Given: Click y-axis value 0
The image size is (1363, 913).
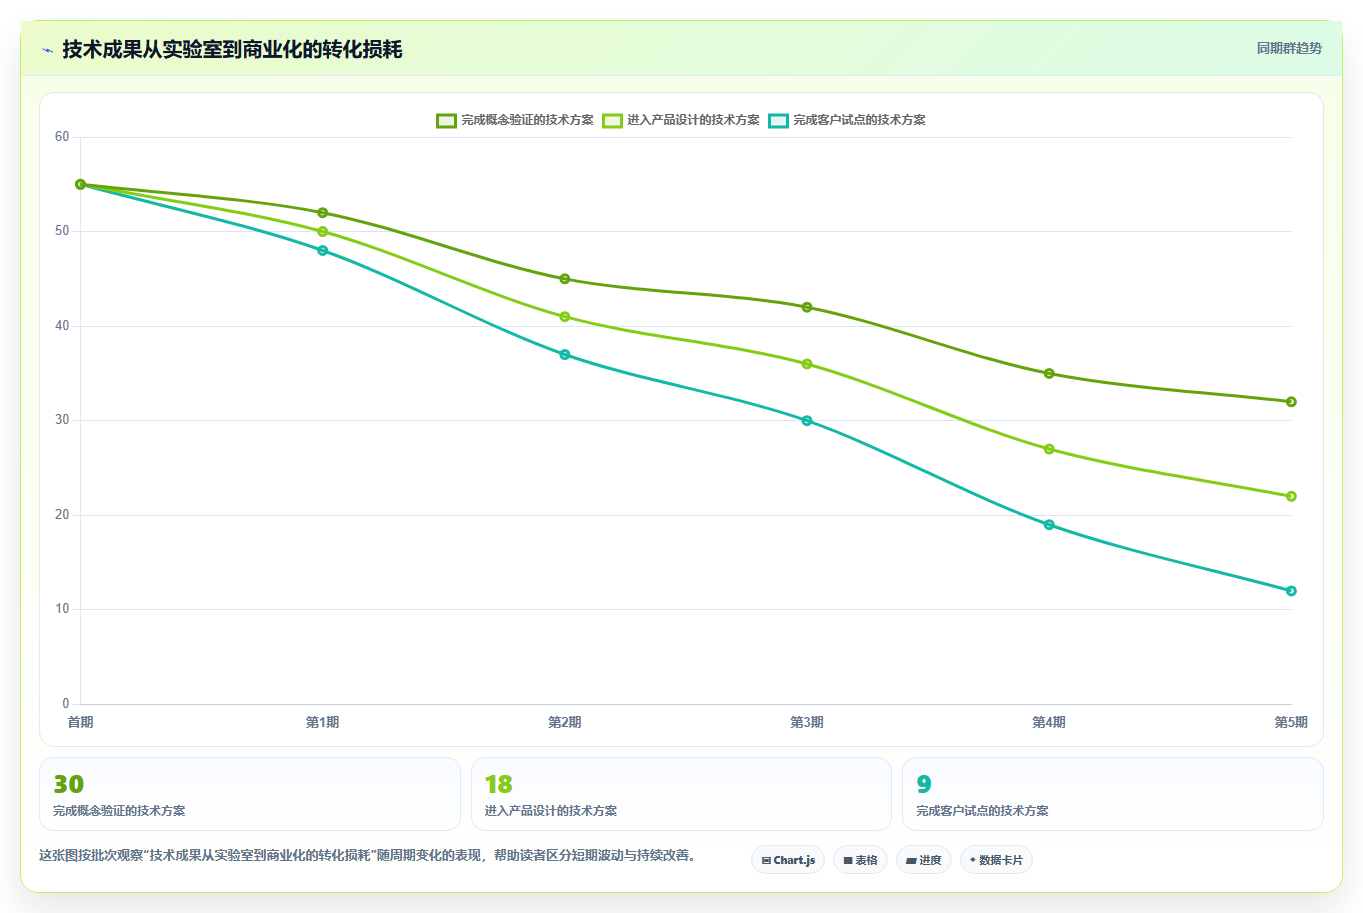Looking at the screenshot, I should point(66,704).
